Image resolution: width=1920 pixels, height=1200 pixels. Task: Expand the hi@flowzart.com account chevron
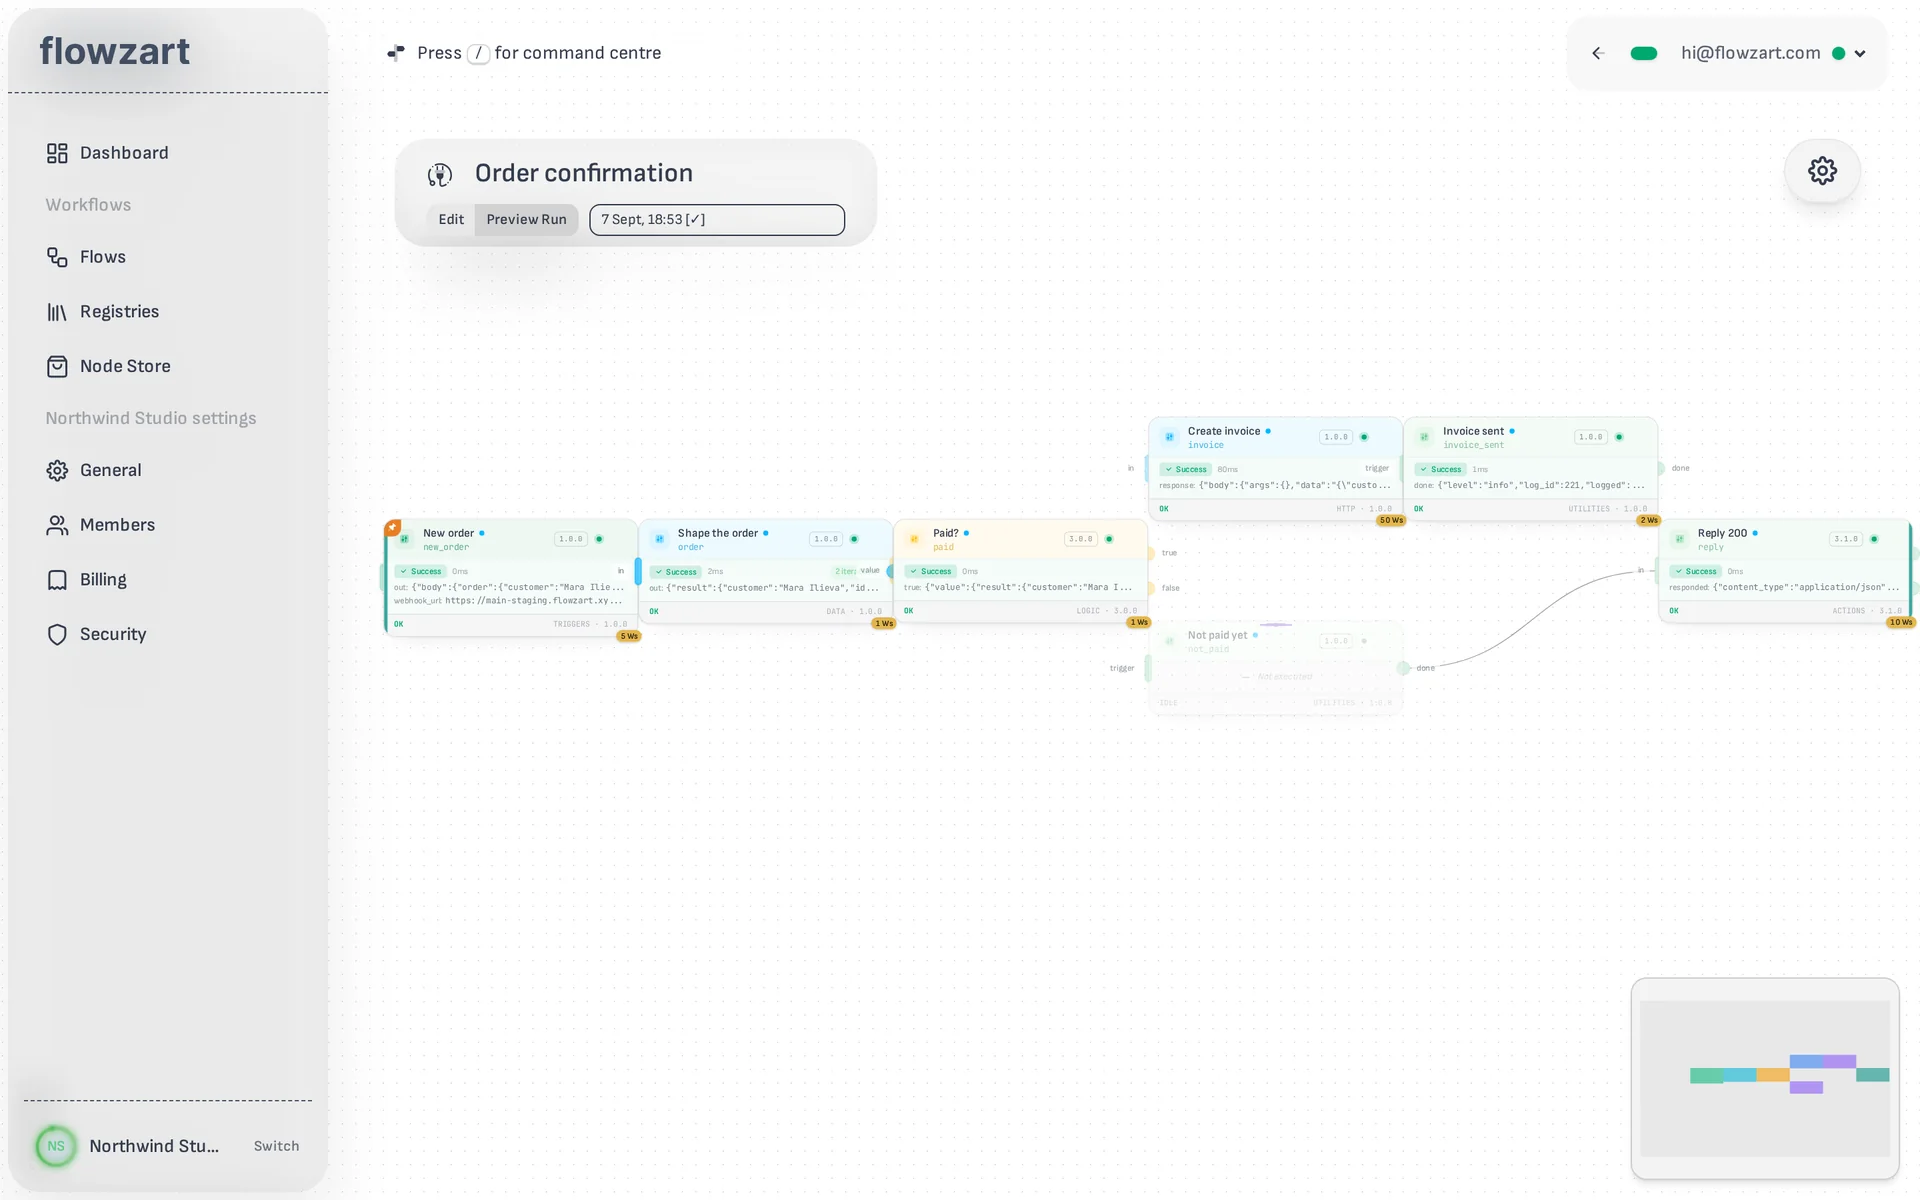coord(1860,54)
